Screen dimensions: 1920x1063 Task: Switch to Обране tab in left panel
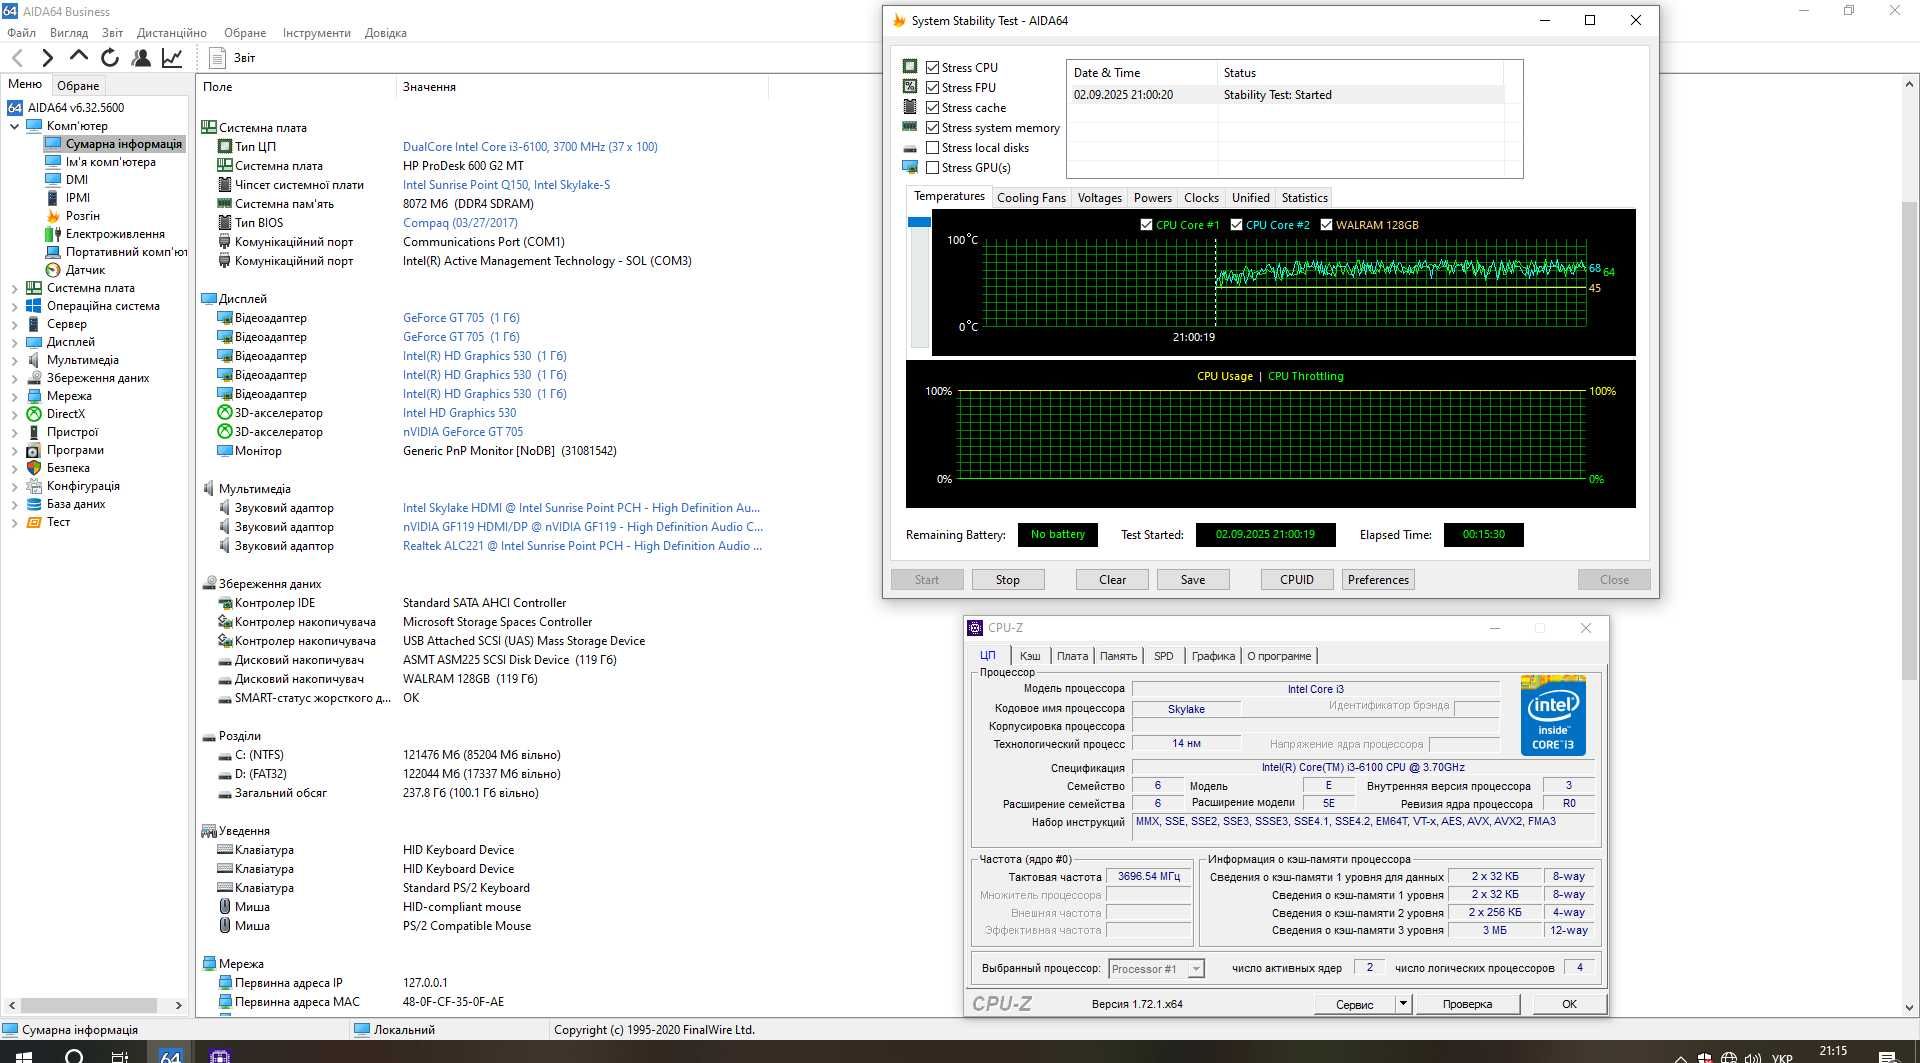click(78, 86)
